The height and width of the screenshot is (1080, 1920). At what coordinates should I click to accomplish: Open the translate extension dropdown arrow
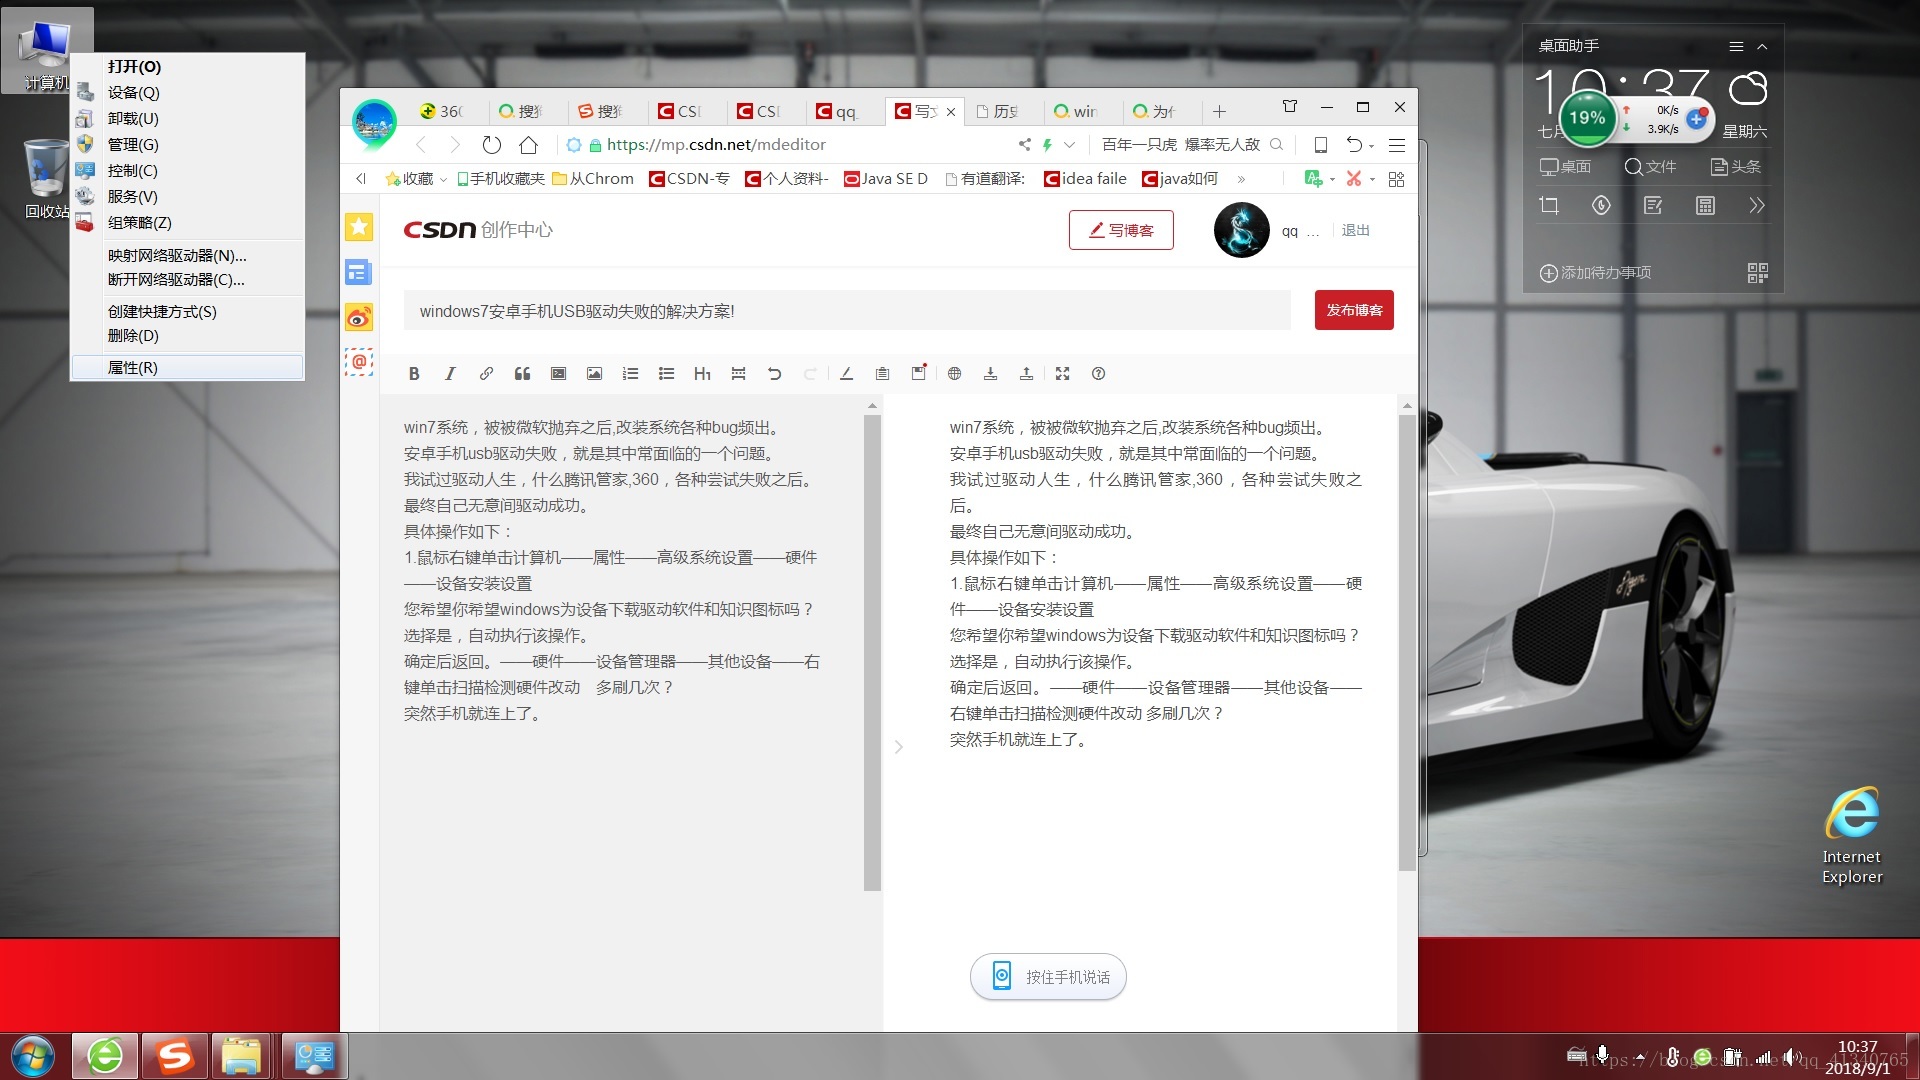pyautogui.click(x=1333, y=180)
